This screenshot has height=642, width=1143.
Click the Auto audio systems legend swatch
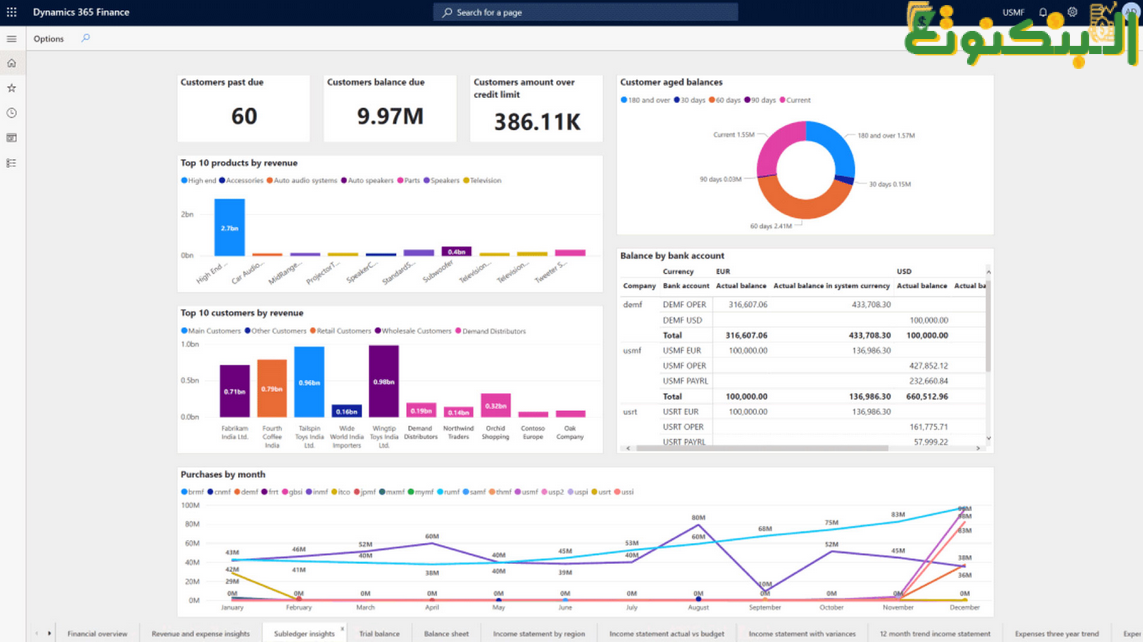tap(269, 180)
